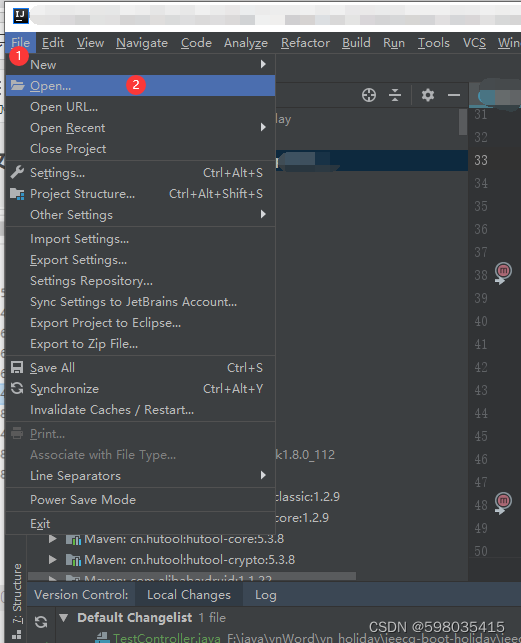This screenshot has height=643, width=521.
Task: Click the IntelliJ IDEA logo in title bar
Action: [20, 16]
